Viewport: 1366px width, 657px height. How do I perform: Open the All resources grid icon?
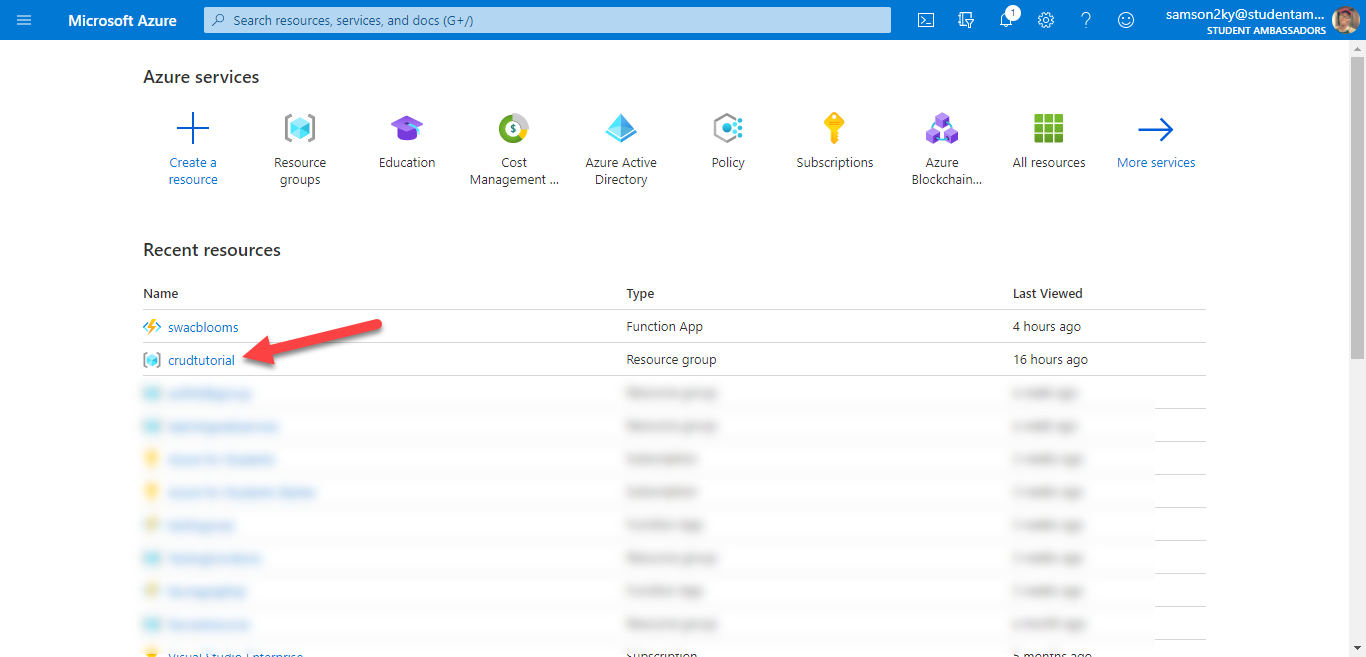point(1049,128)
